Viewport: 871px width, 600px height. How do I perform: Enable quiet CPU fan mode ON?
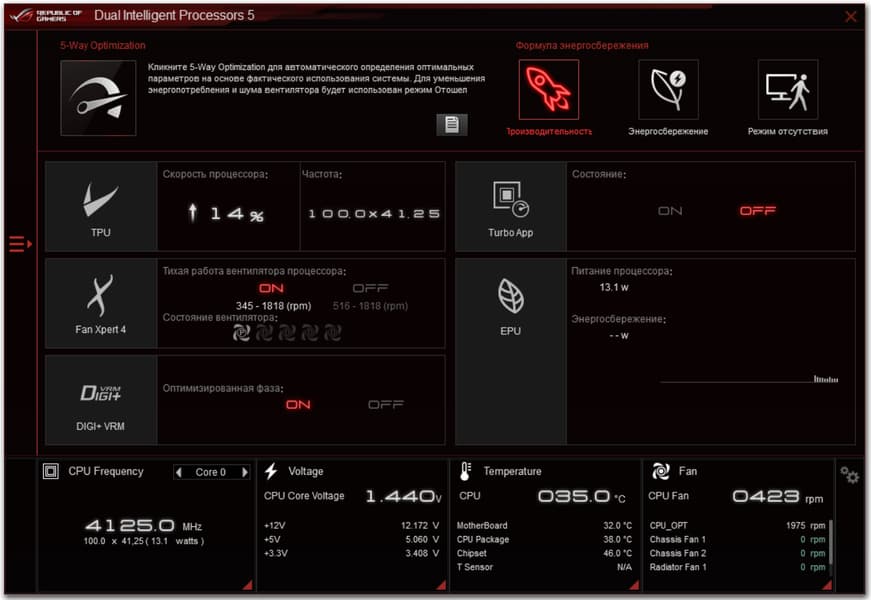[271, 288]
